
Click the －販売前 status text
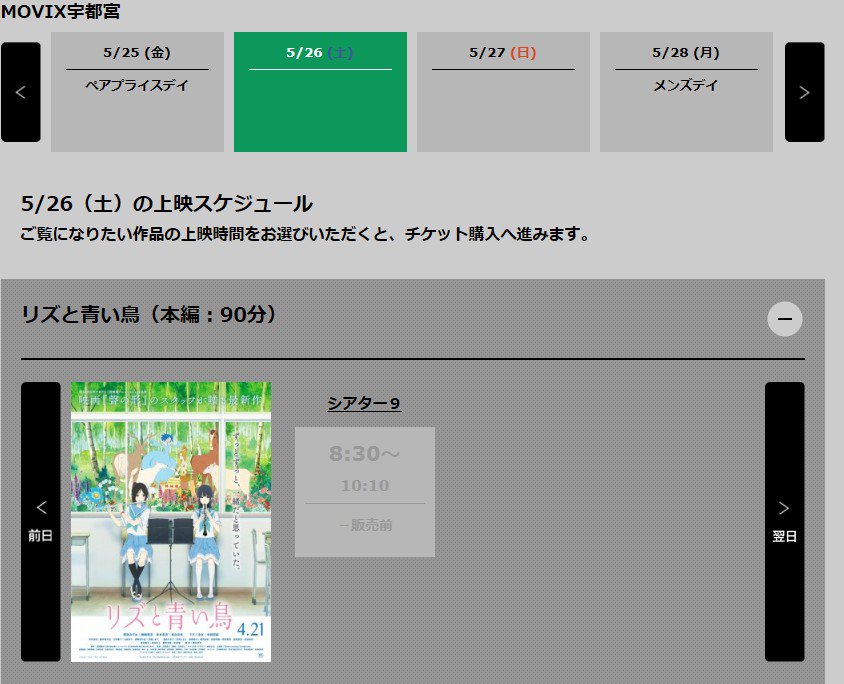[x=365, y=525]
